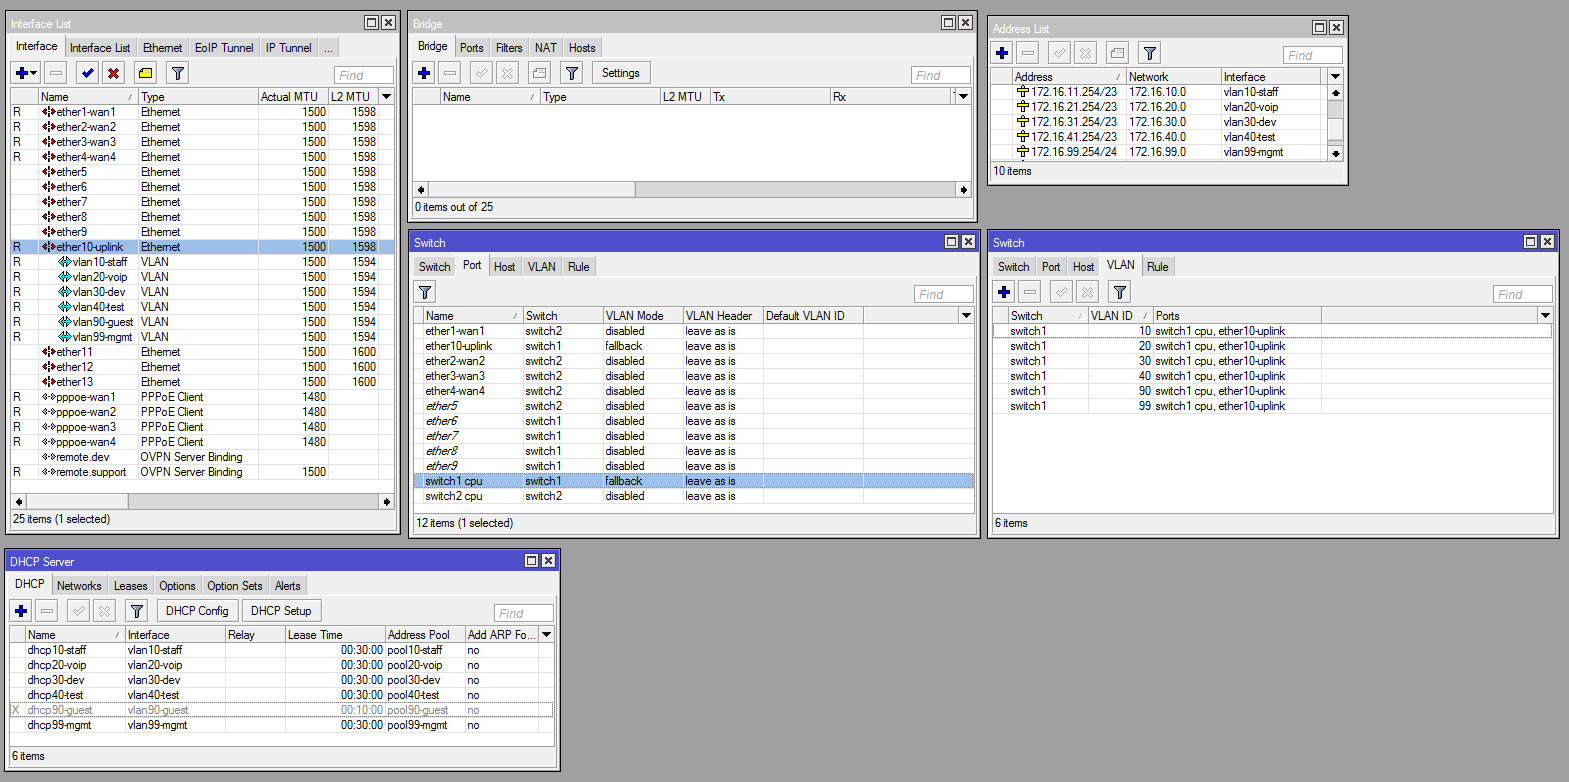
Task: Add a new entry in the Address List window
Action: click(1002, 53)
